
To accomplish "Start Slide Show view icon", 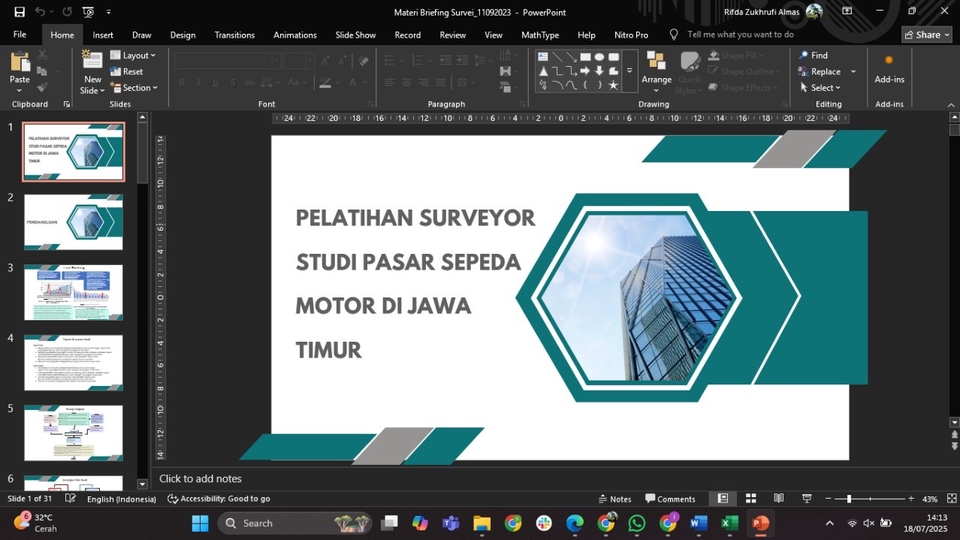I will [807, 498].
